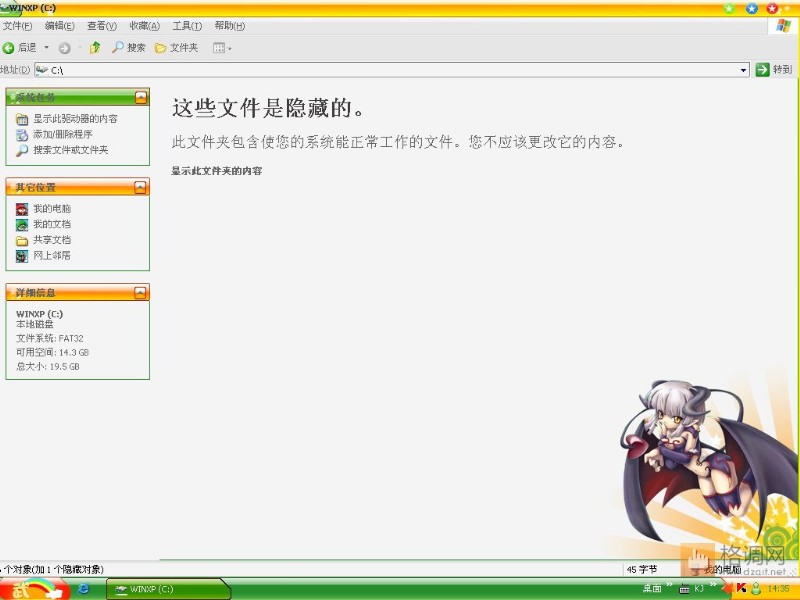Viewport: 800px width, 600px height.
Task: Open the 收藏(A) menu
Action: pyautogui.click(x=144, y=26)
